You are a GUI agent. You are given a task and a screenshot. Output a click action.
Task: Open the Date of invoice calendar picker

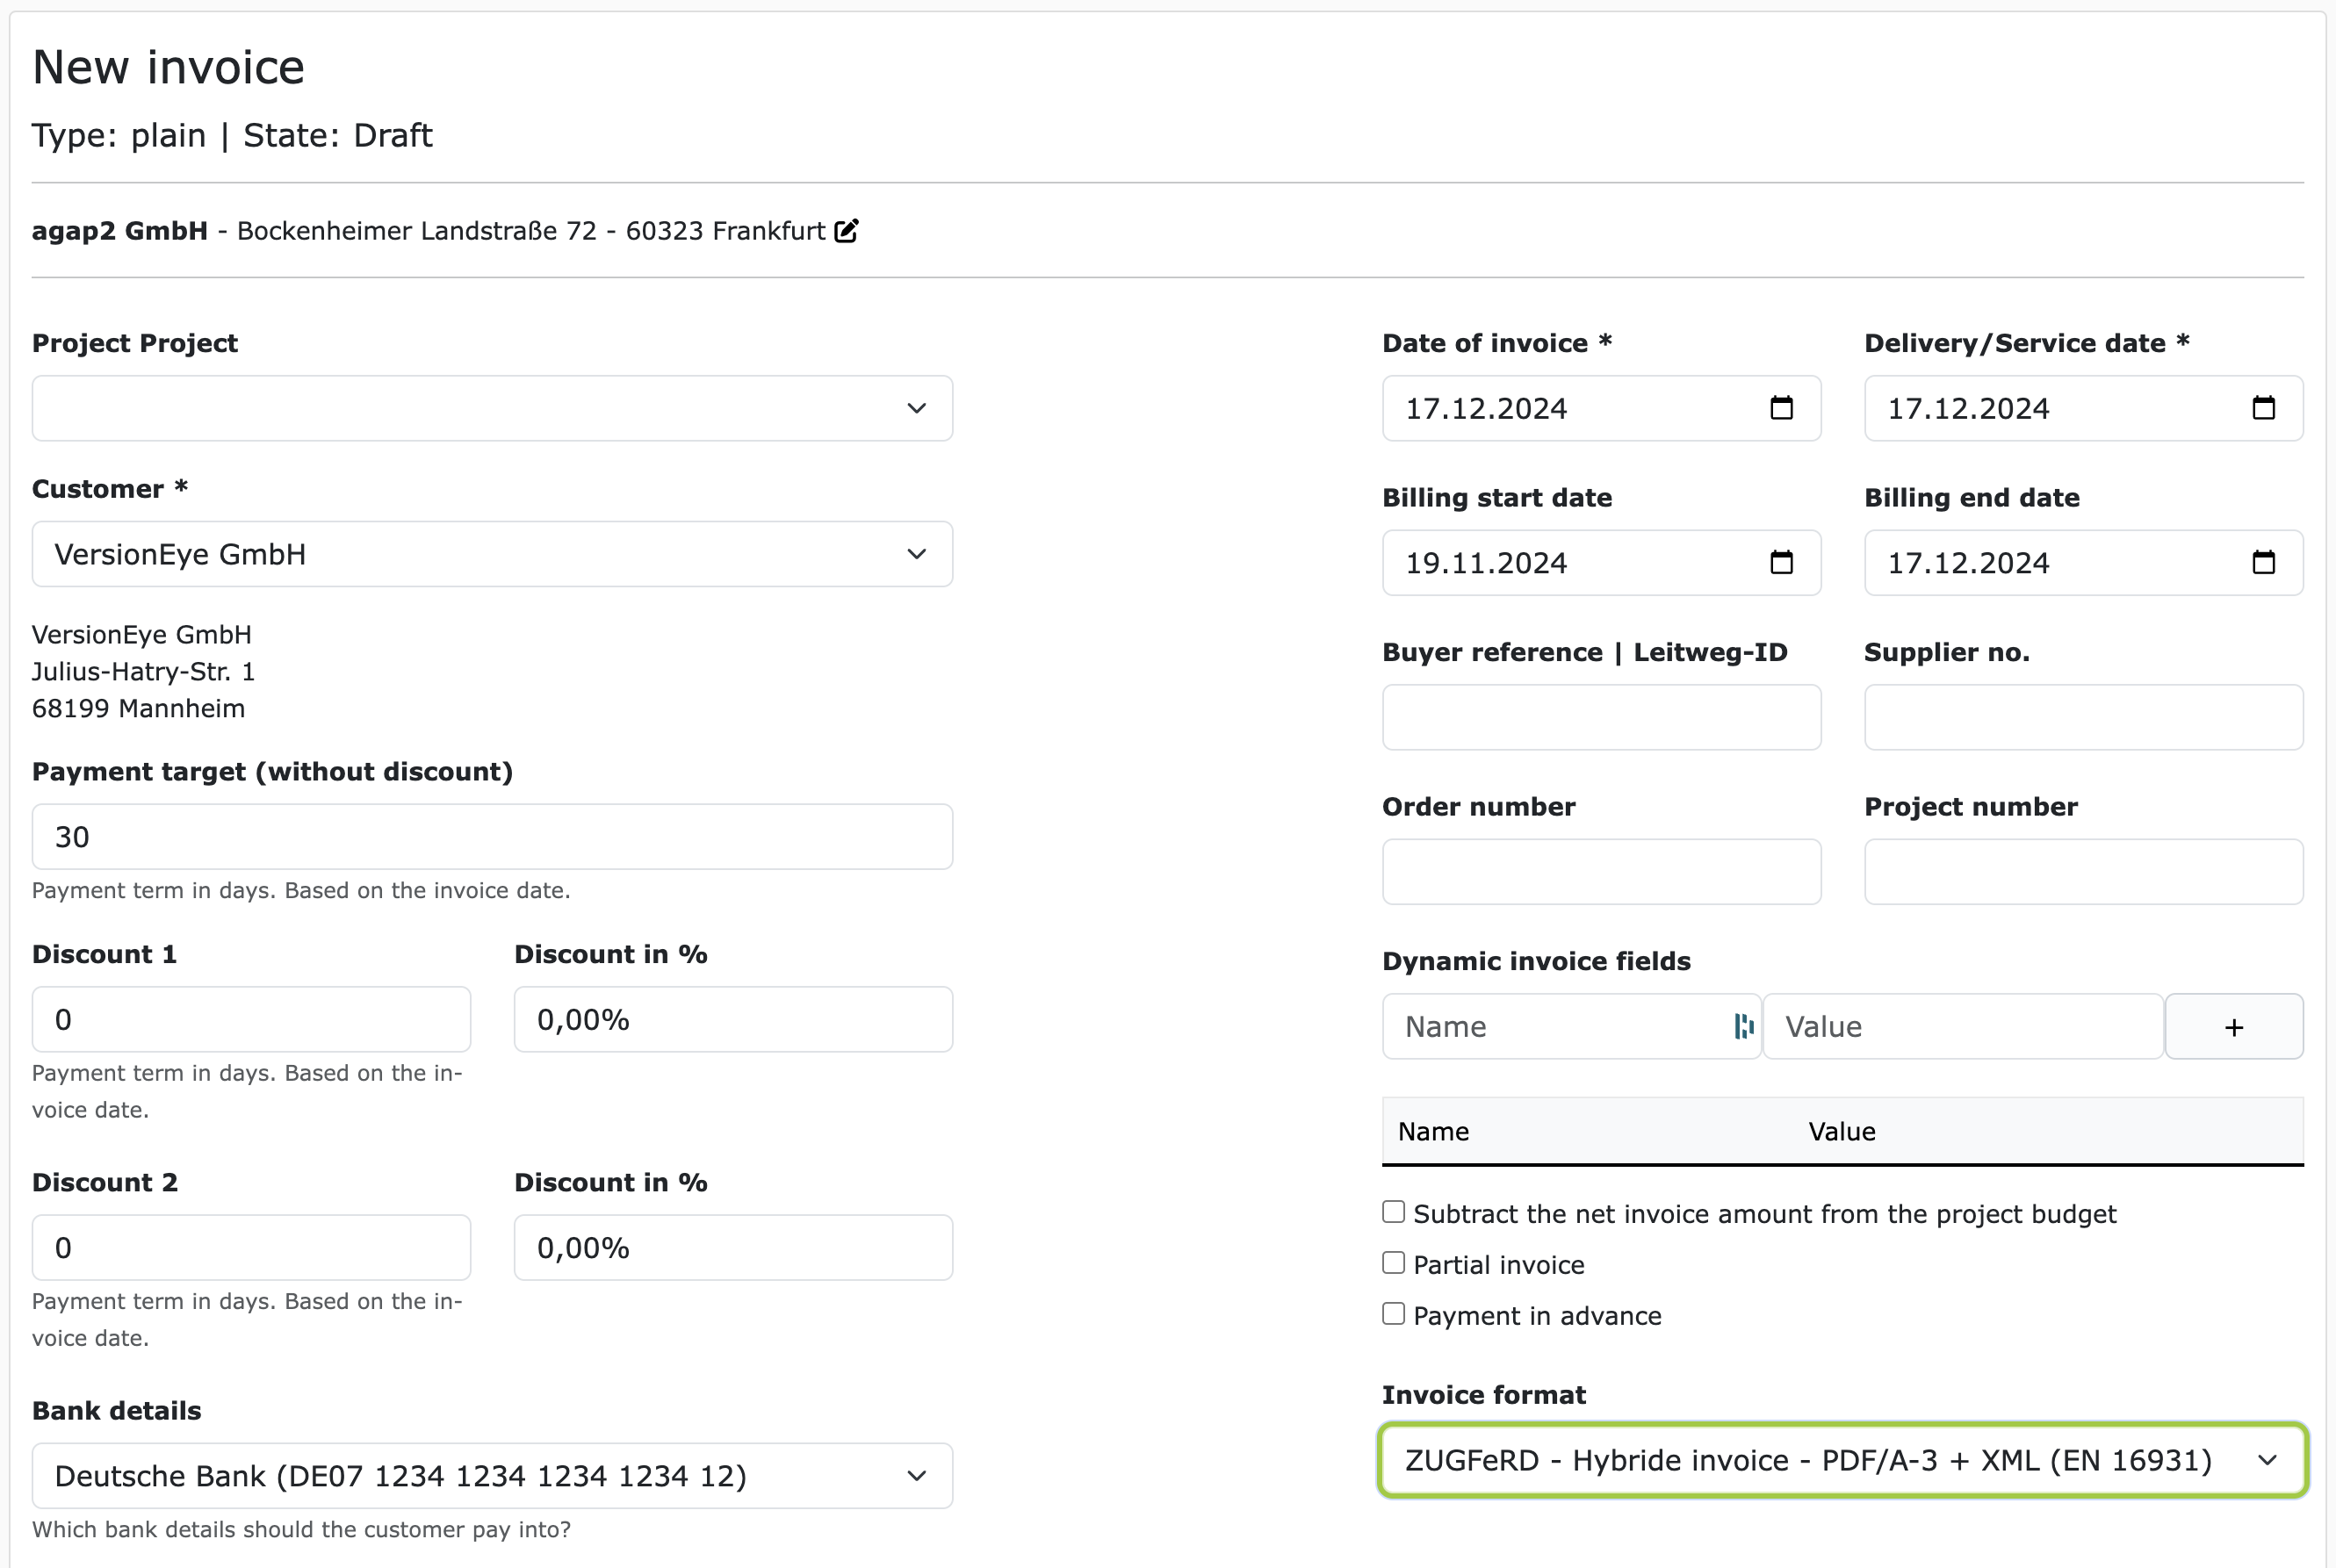click(1781, 408)
